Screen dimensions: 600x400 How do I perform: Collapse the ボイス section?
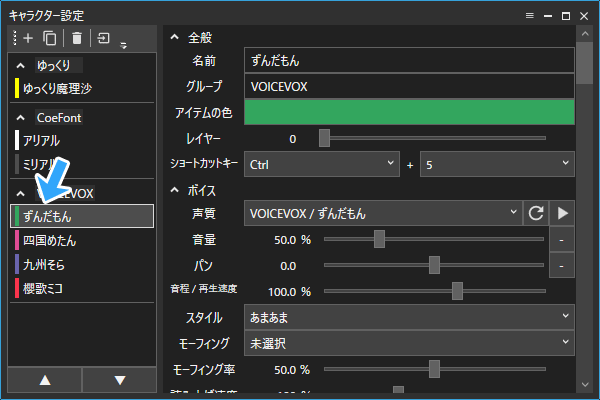coord(174,190)
